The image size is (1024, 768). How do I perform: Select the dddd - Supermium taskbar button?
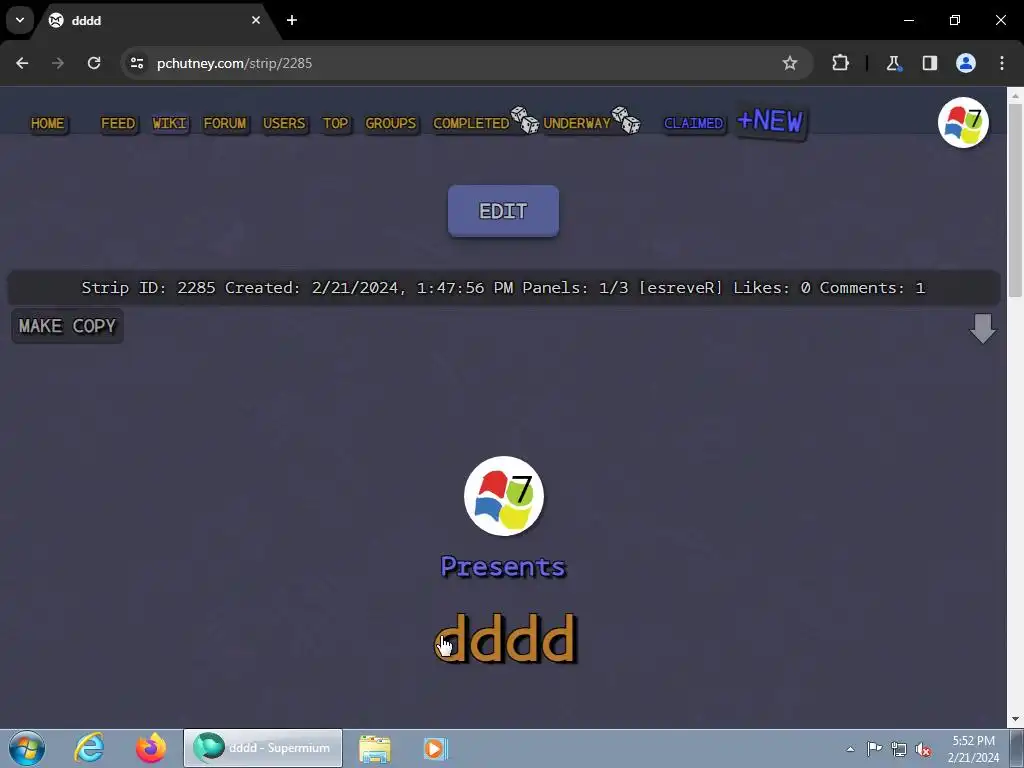pos(263,748)
